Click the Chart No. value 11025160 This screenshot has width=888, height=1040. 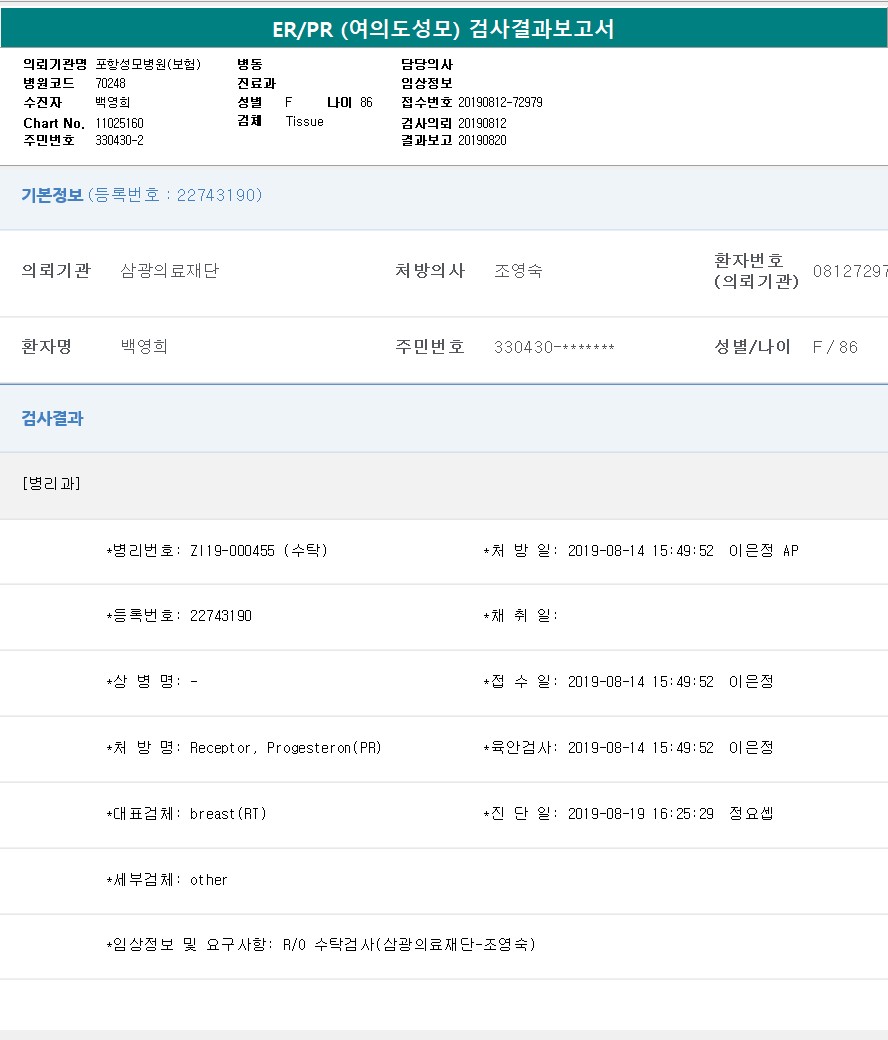point(119,123)
